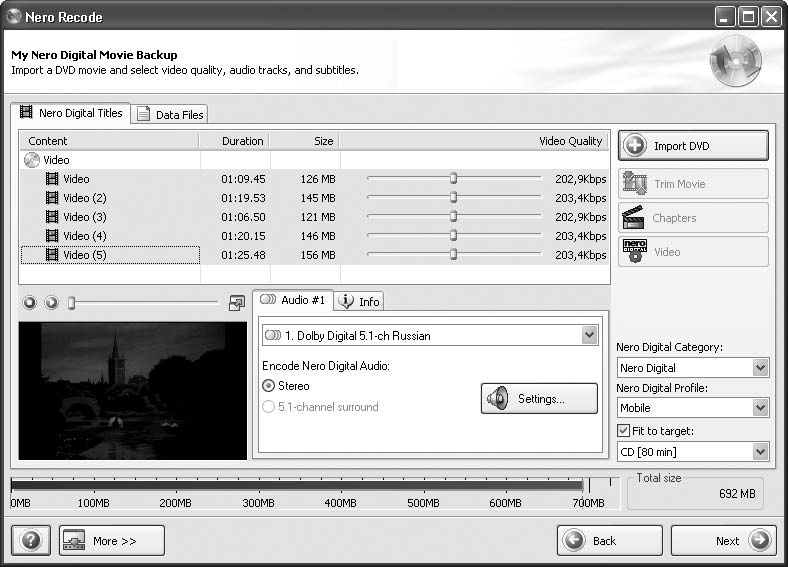788x567 pixels.
Task: Click the Import DVD plus icon
Action: 634,146
